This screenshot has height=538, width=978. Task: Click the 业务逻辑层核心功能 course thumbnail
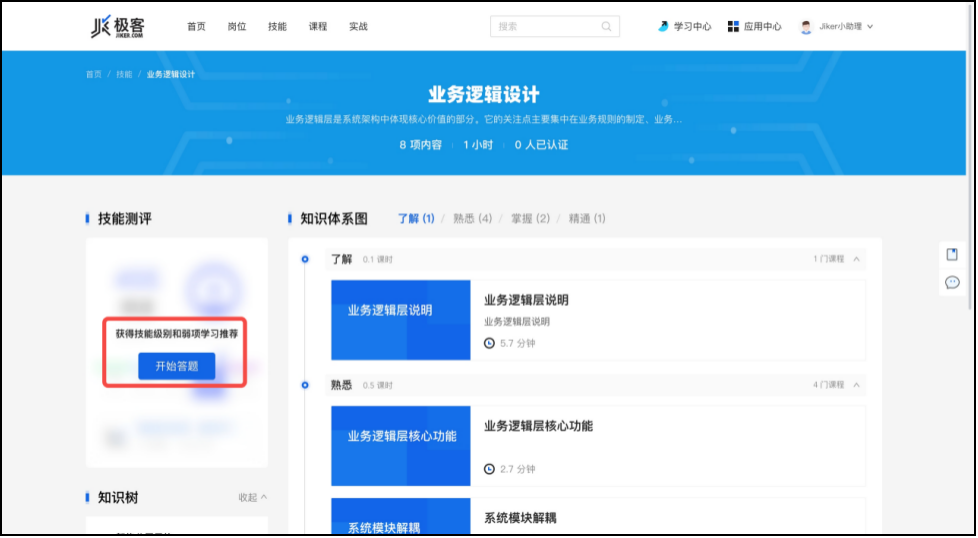tap(400, 446)
